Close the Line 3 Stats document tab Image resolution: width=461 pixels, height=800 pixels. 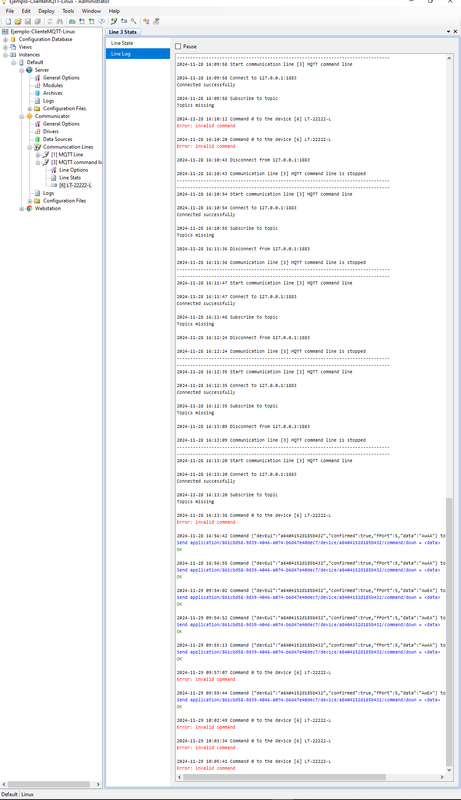click(x=455, y=32)
